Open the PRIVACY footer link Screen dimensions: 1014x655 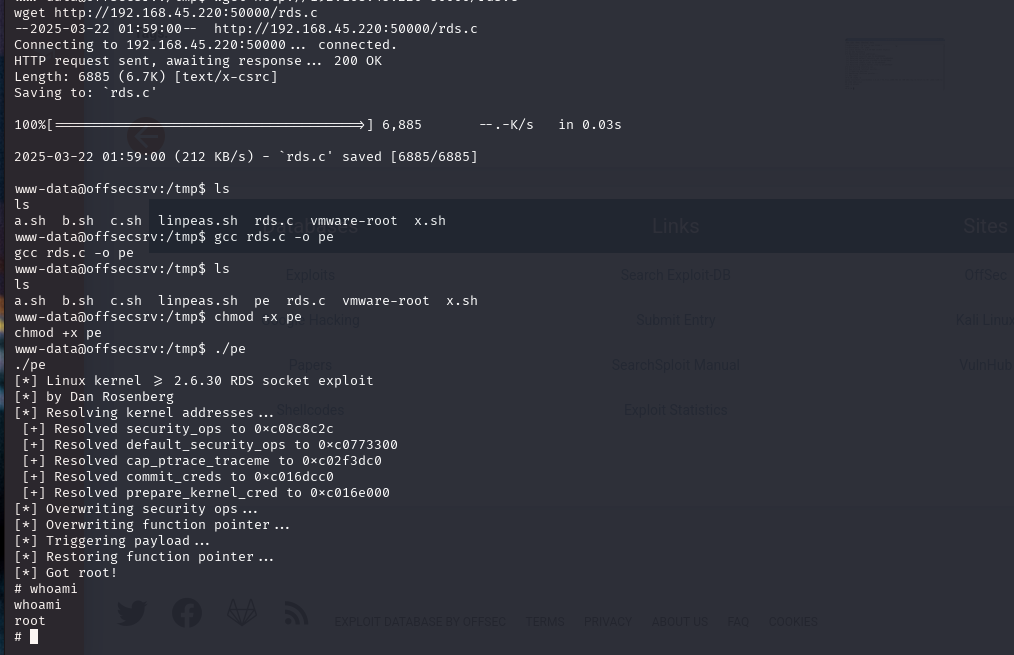tap(608, 621)
